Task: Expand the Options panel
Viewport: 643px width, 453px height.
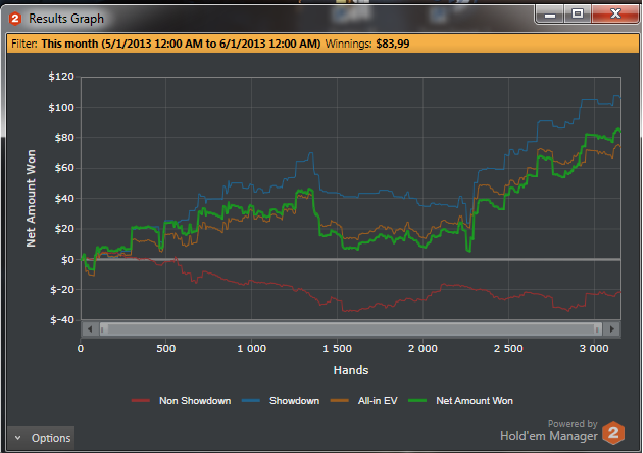Action: (40, 438)
